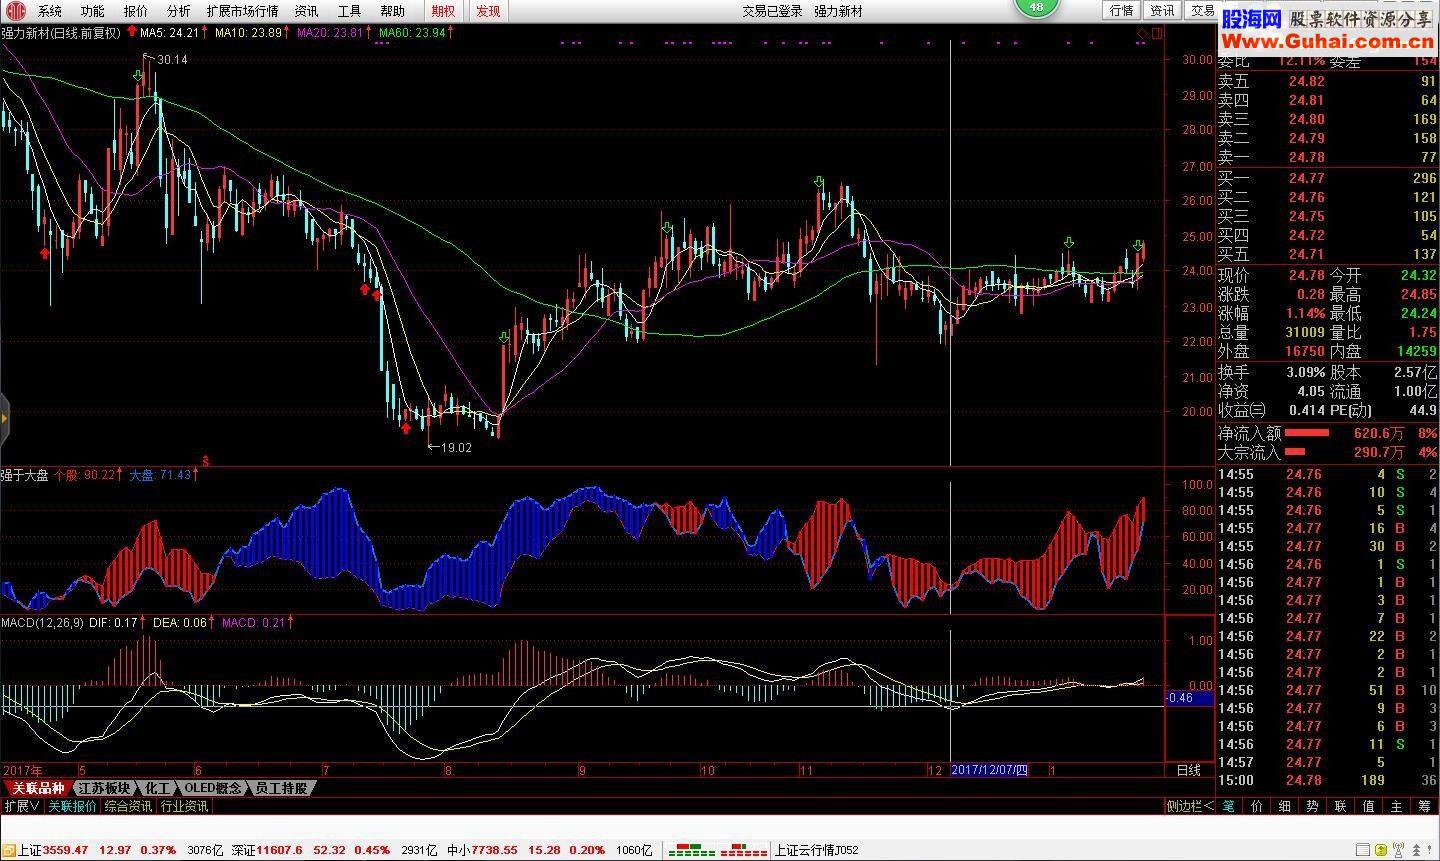Select the 关联品种 tab
Viewport: 1440px width, 861px height.
38,788
